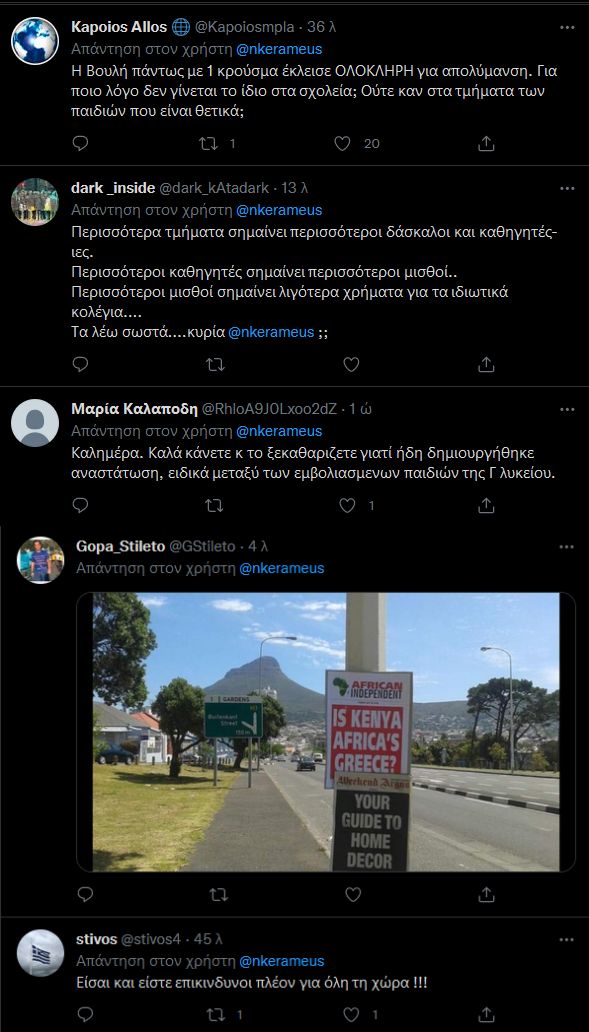Retweet Kapoios Allos tweet about Βουλή
Screen dimensions: 589x1032
coord(208,143)
